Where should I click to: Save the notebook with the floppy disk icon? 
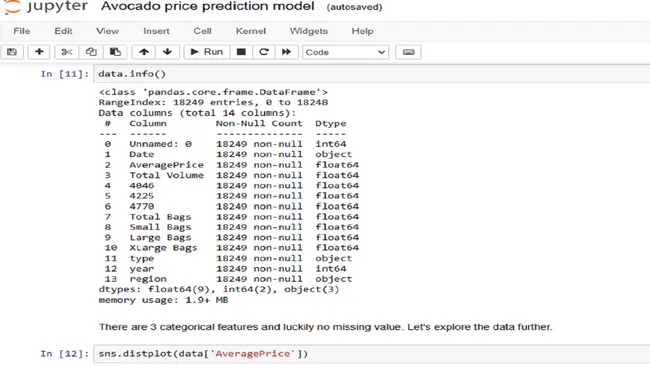pos(12,52)
